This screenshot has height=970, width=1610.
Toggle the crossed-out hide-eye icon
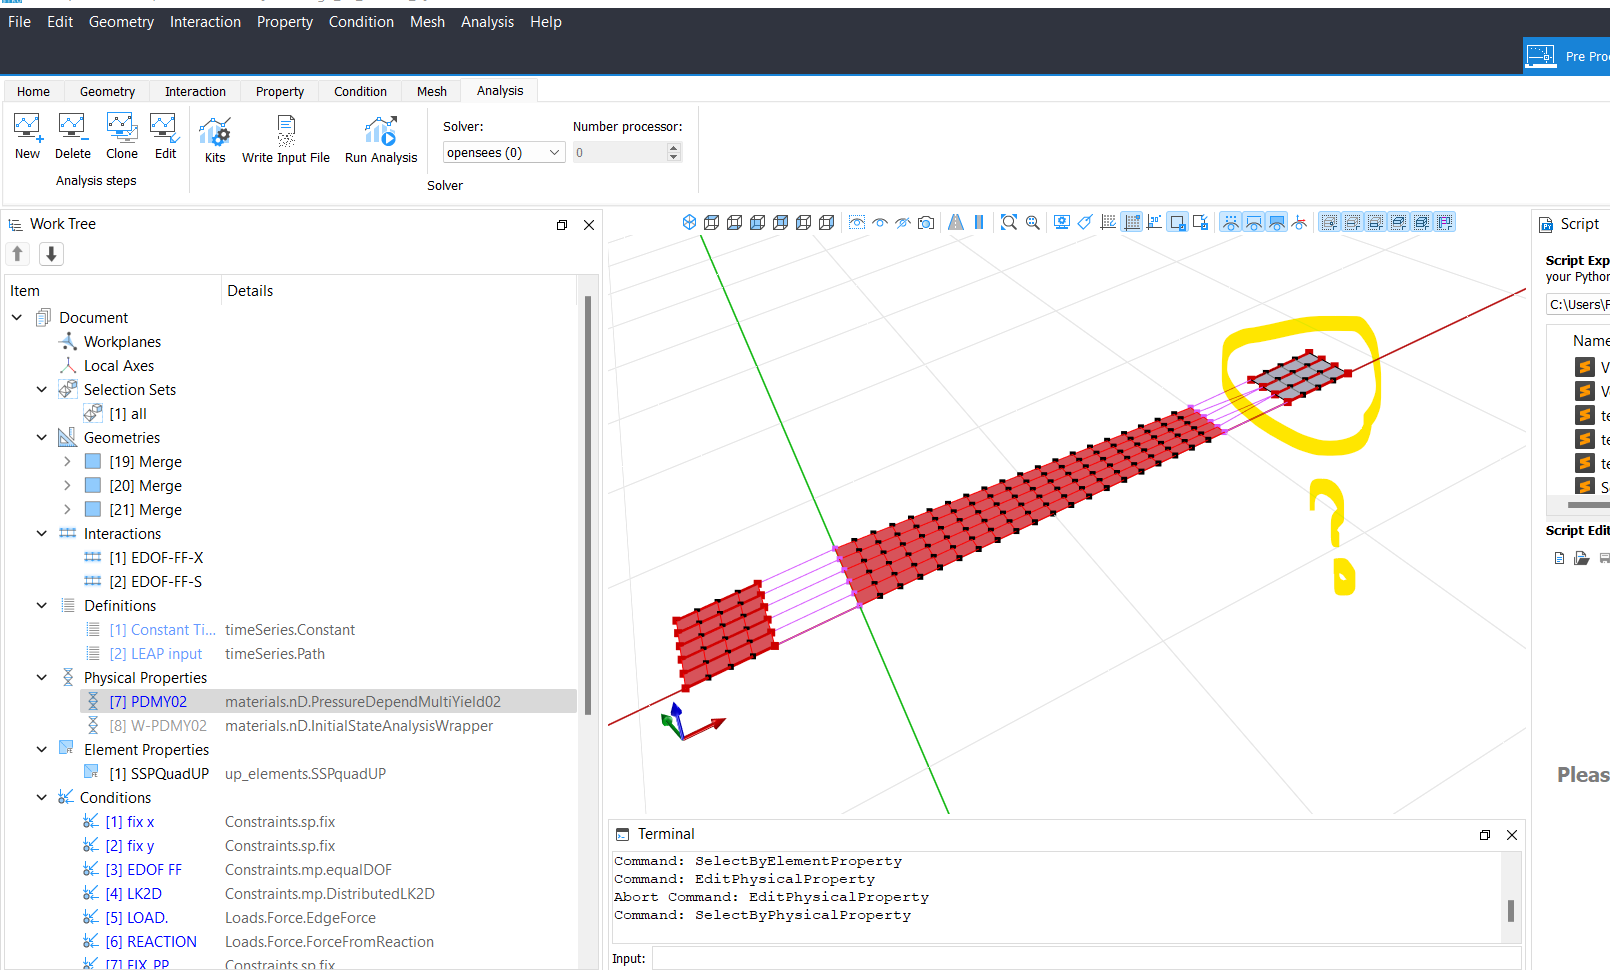(x=903, y=222)
